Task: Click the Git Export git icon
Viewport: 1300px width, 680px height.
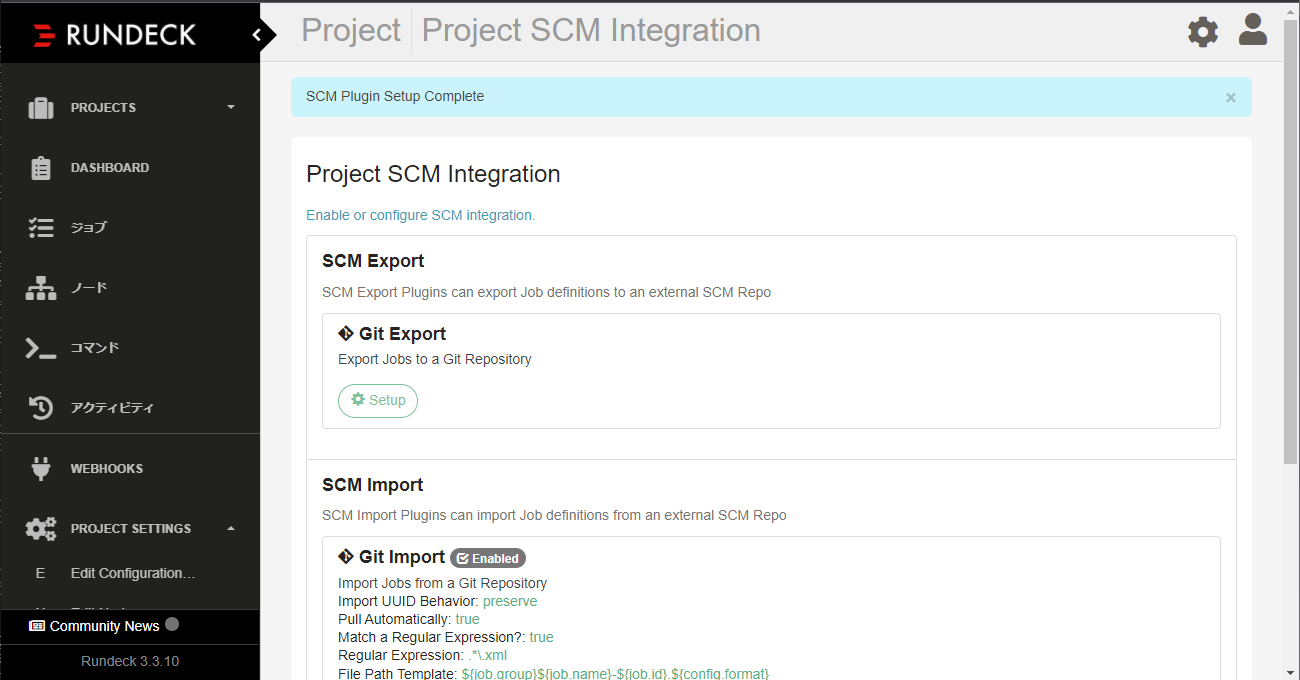Action: click(346, 333)
